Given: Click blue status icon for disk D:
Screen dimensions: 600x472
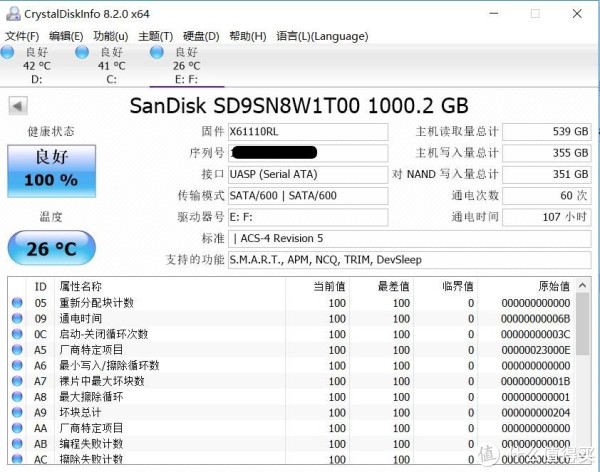Looking at the screenshot, I should coord(7,52).
